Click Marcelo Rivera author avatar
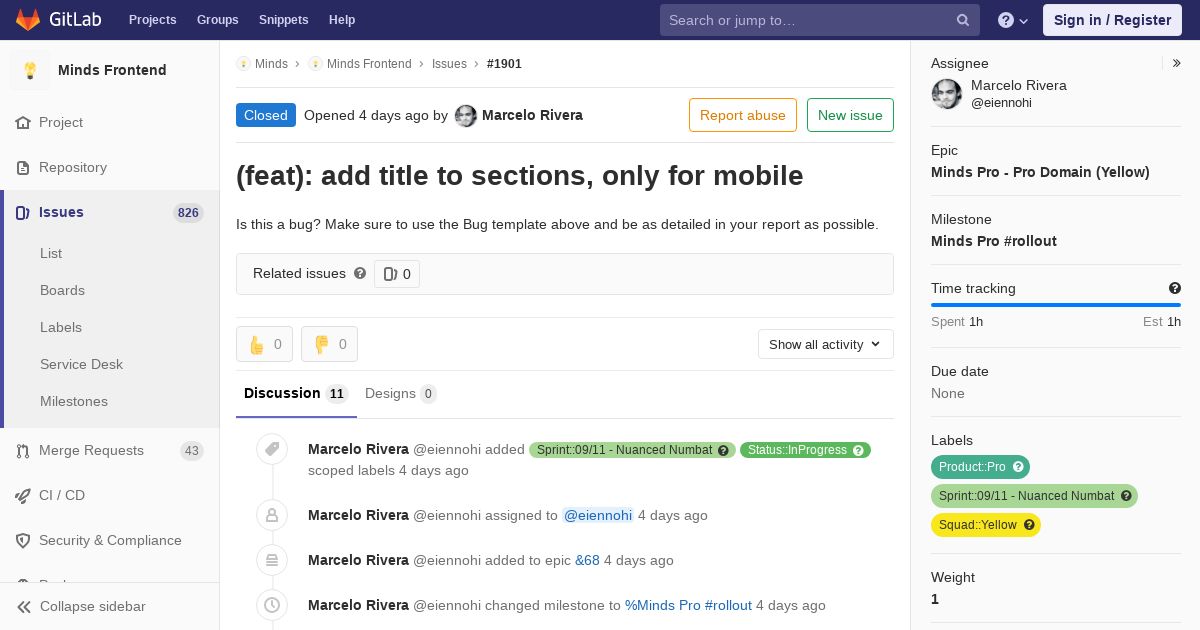The width and height of the screenshot is (1200, 630). pyautogui.click(x=466, y=115)
